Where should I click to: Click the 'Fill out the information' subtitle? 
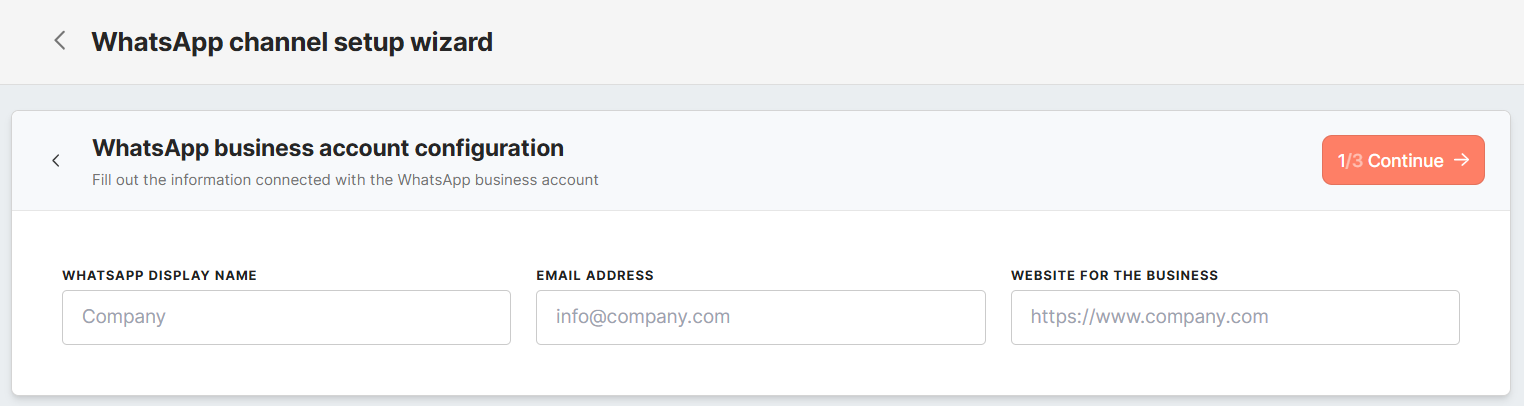point(345,181)
